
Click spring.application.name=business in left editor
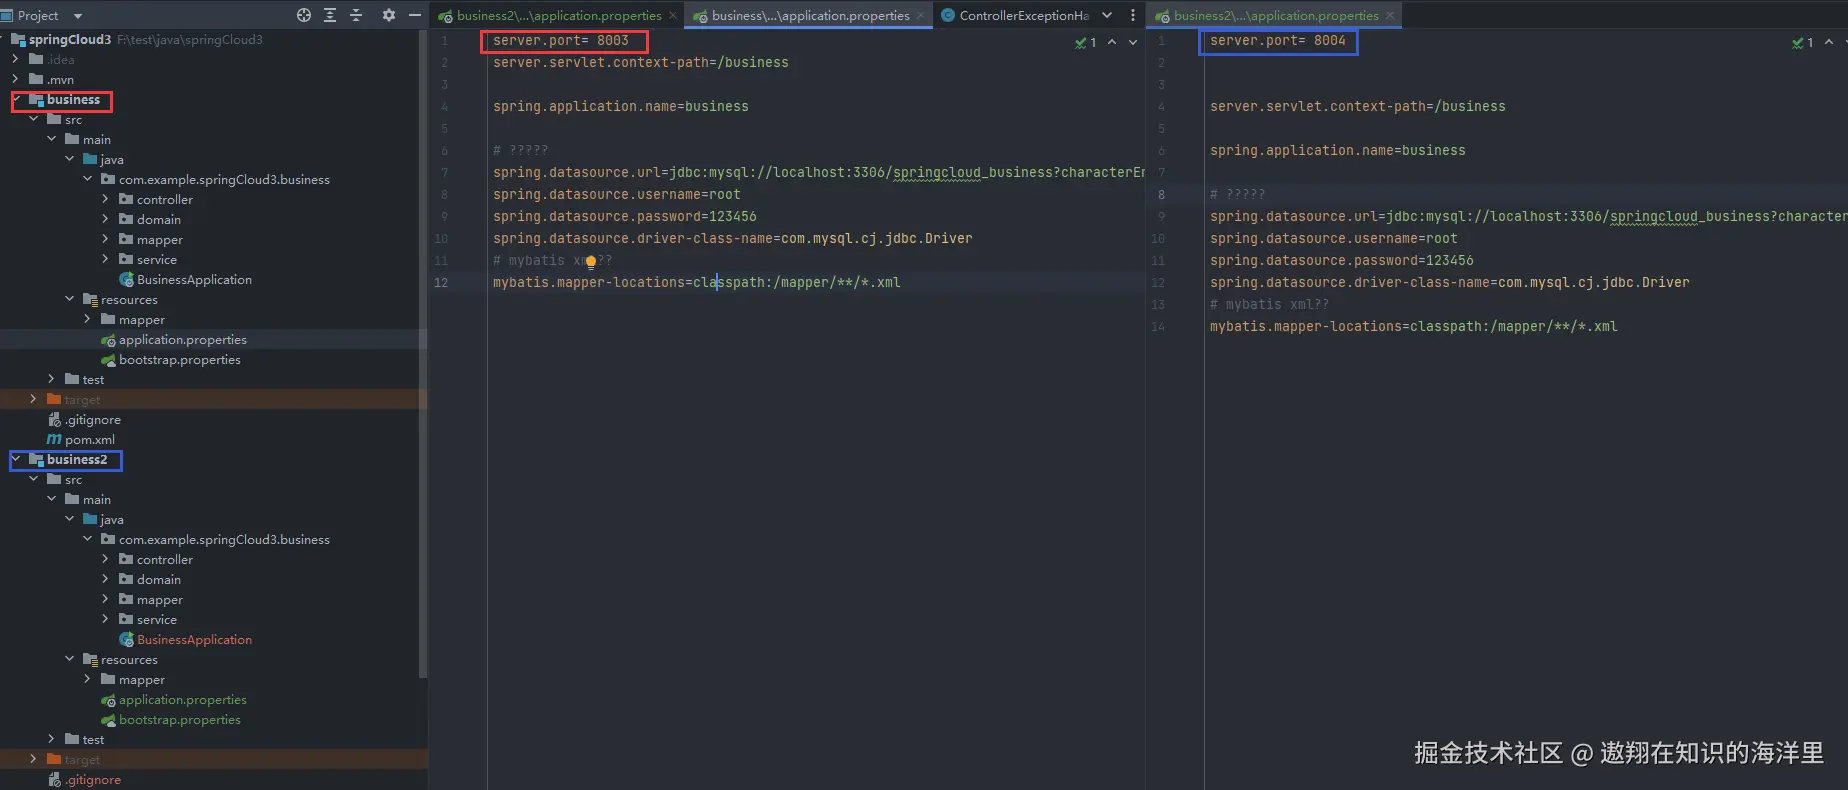620,107
